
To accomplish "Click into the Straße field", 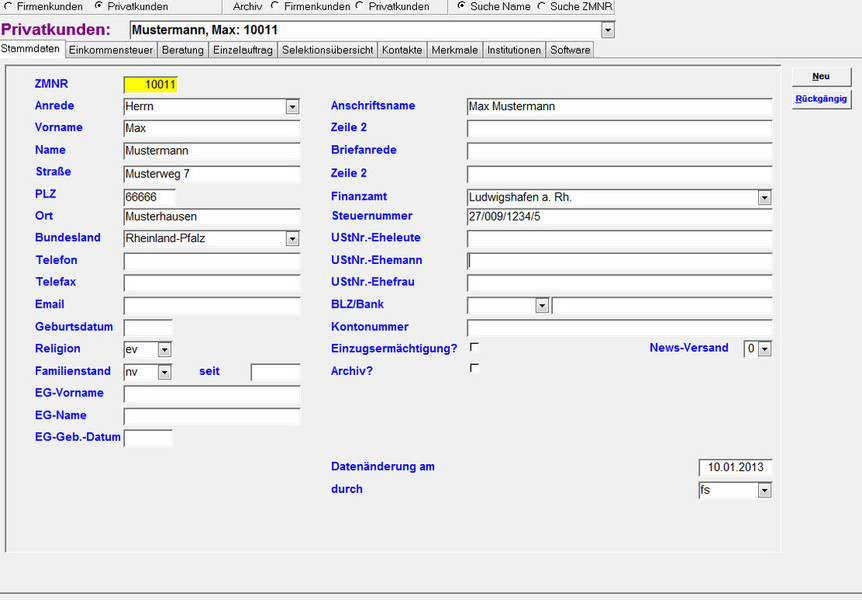I will click(x=212, y=174).
